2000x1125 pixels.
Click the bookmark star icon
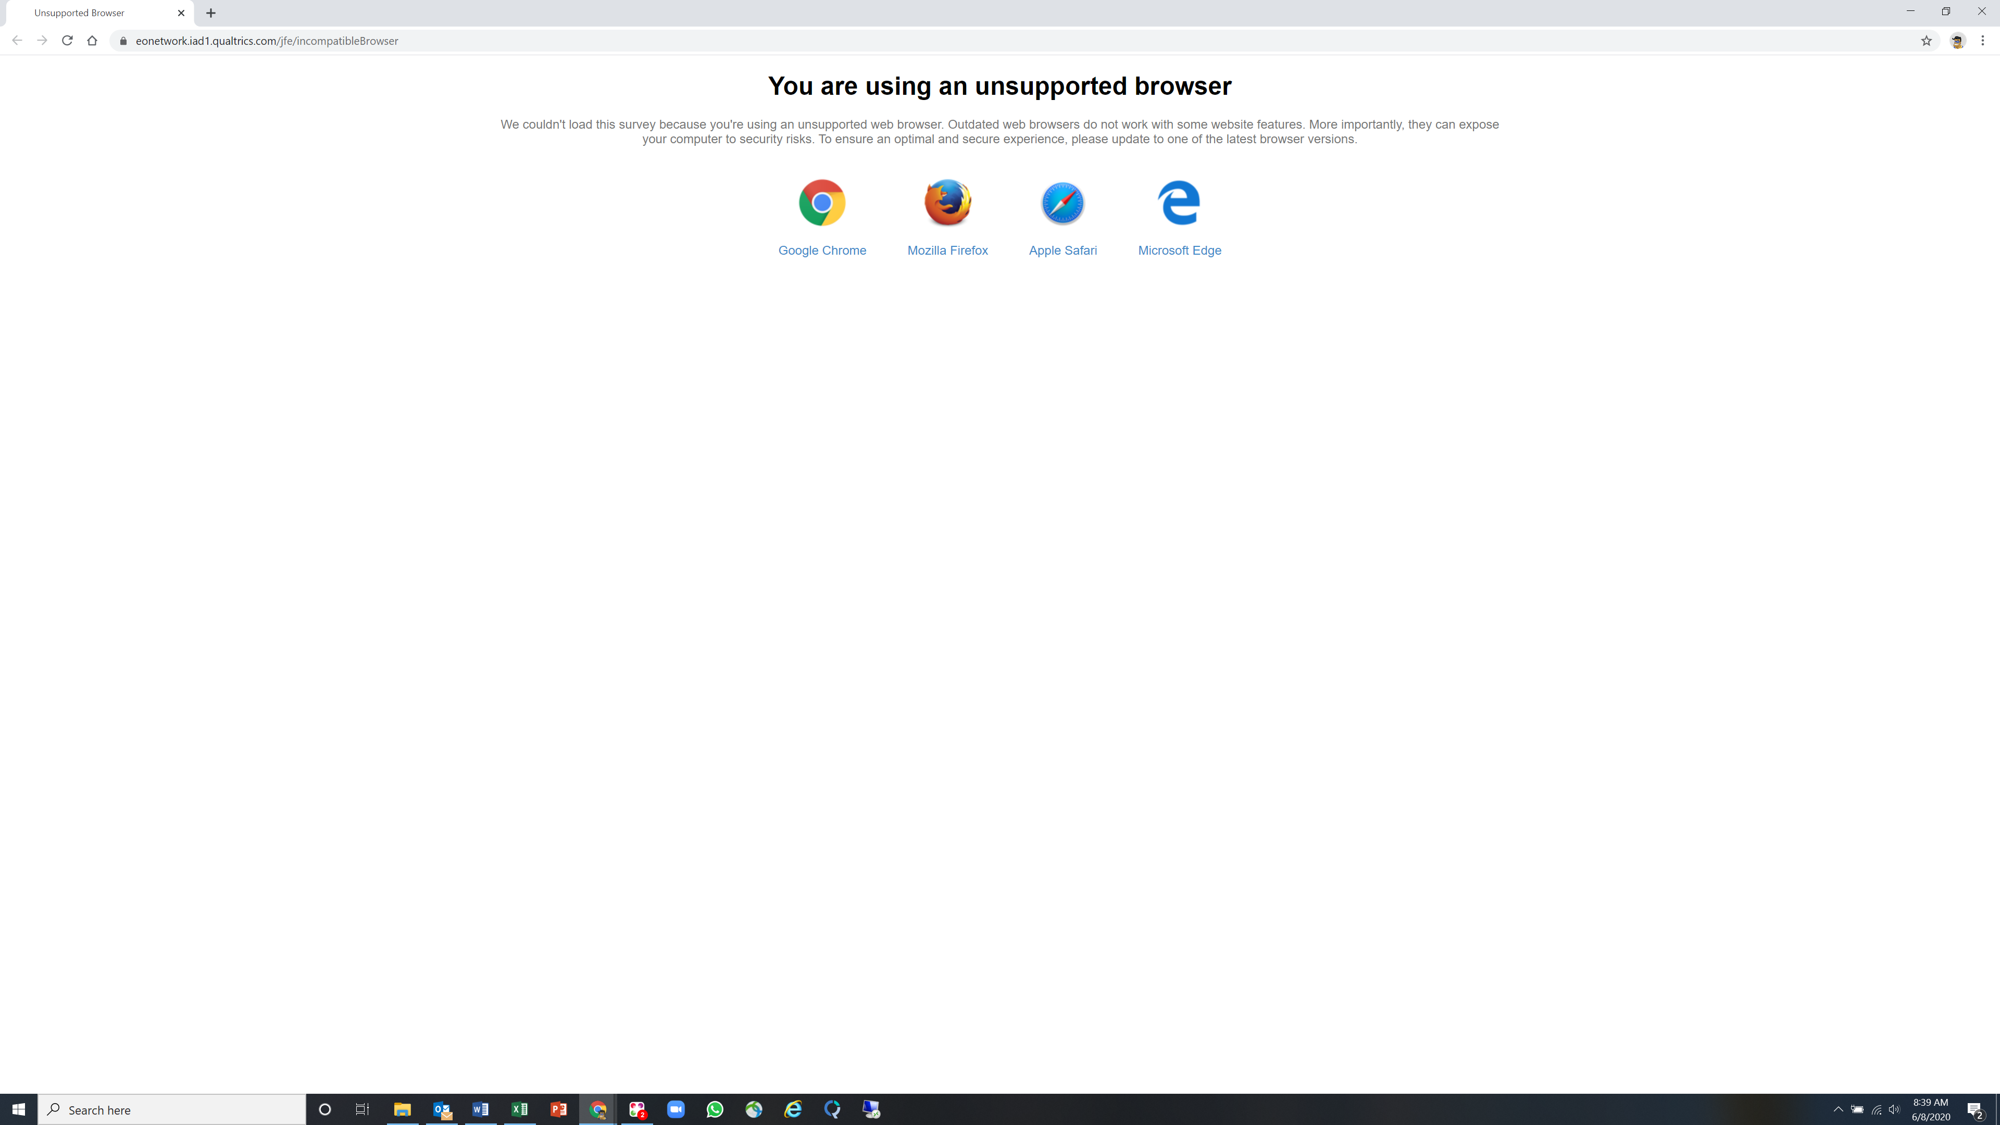coord(1926,40)
